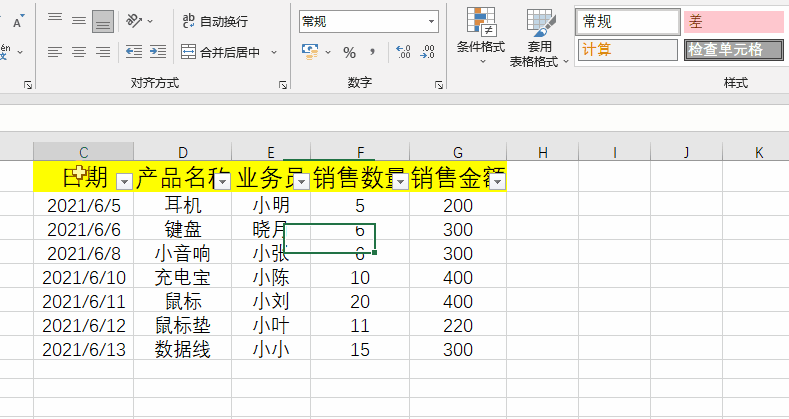Select column E header
789x419 pixels.
271,152
